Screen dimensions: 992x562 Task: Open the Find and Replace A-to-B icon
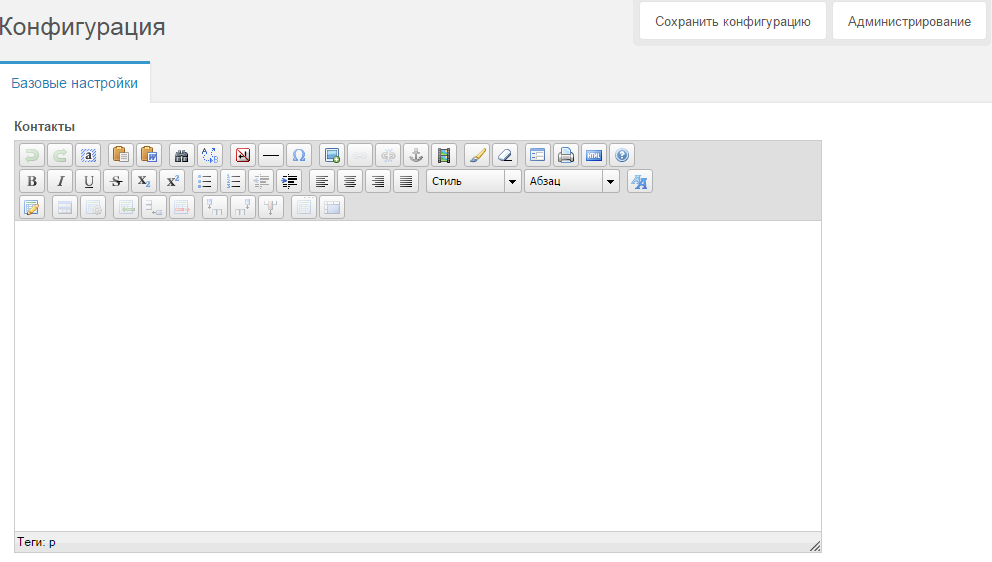tap(209, 155)
